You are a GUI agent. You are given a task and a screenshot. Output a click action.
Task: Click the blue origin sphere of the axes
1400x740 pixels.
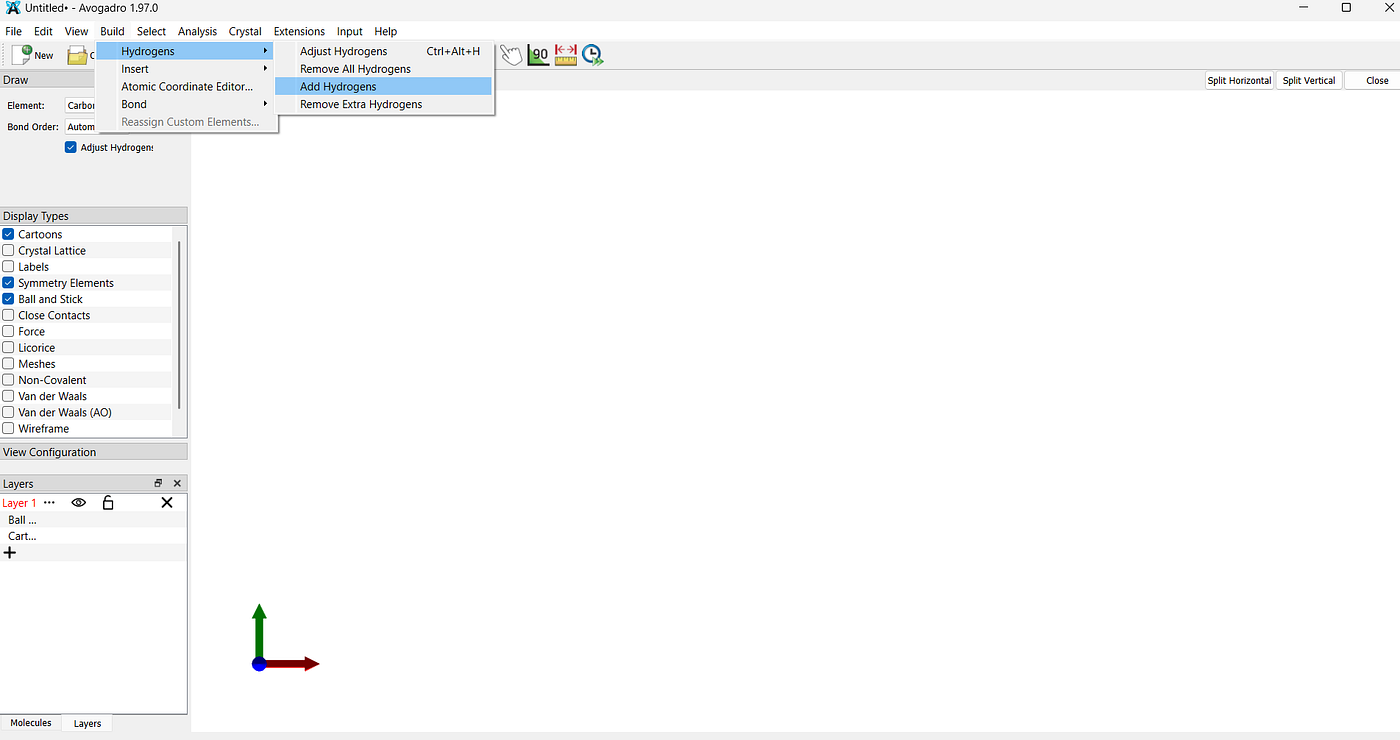tap(259, 664)
